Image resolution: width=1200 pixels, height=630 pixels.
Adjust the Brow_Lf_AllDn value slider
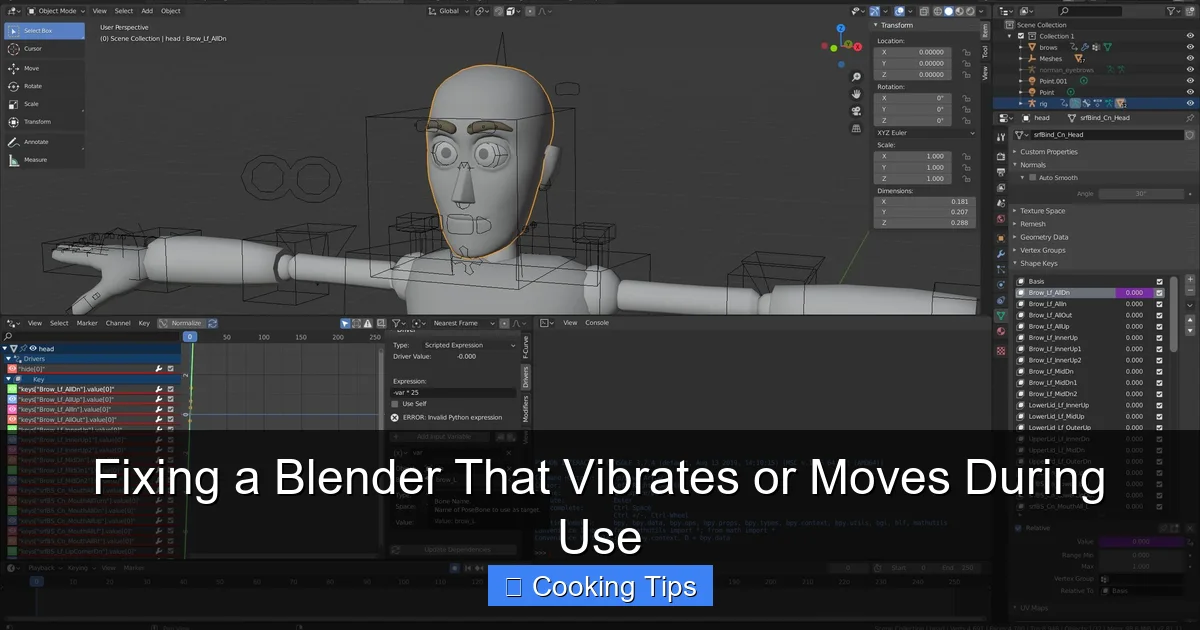click(x=1134, y=293)
